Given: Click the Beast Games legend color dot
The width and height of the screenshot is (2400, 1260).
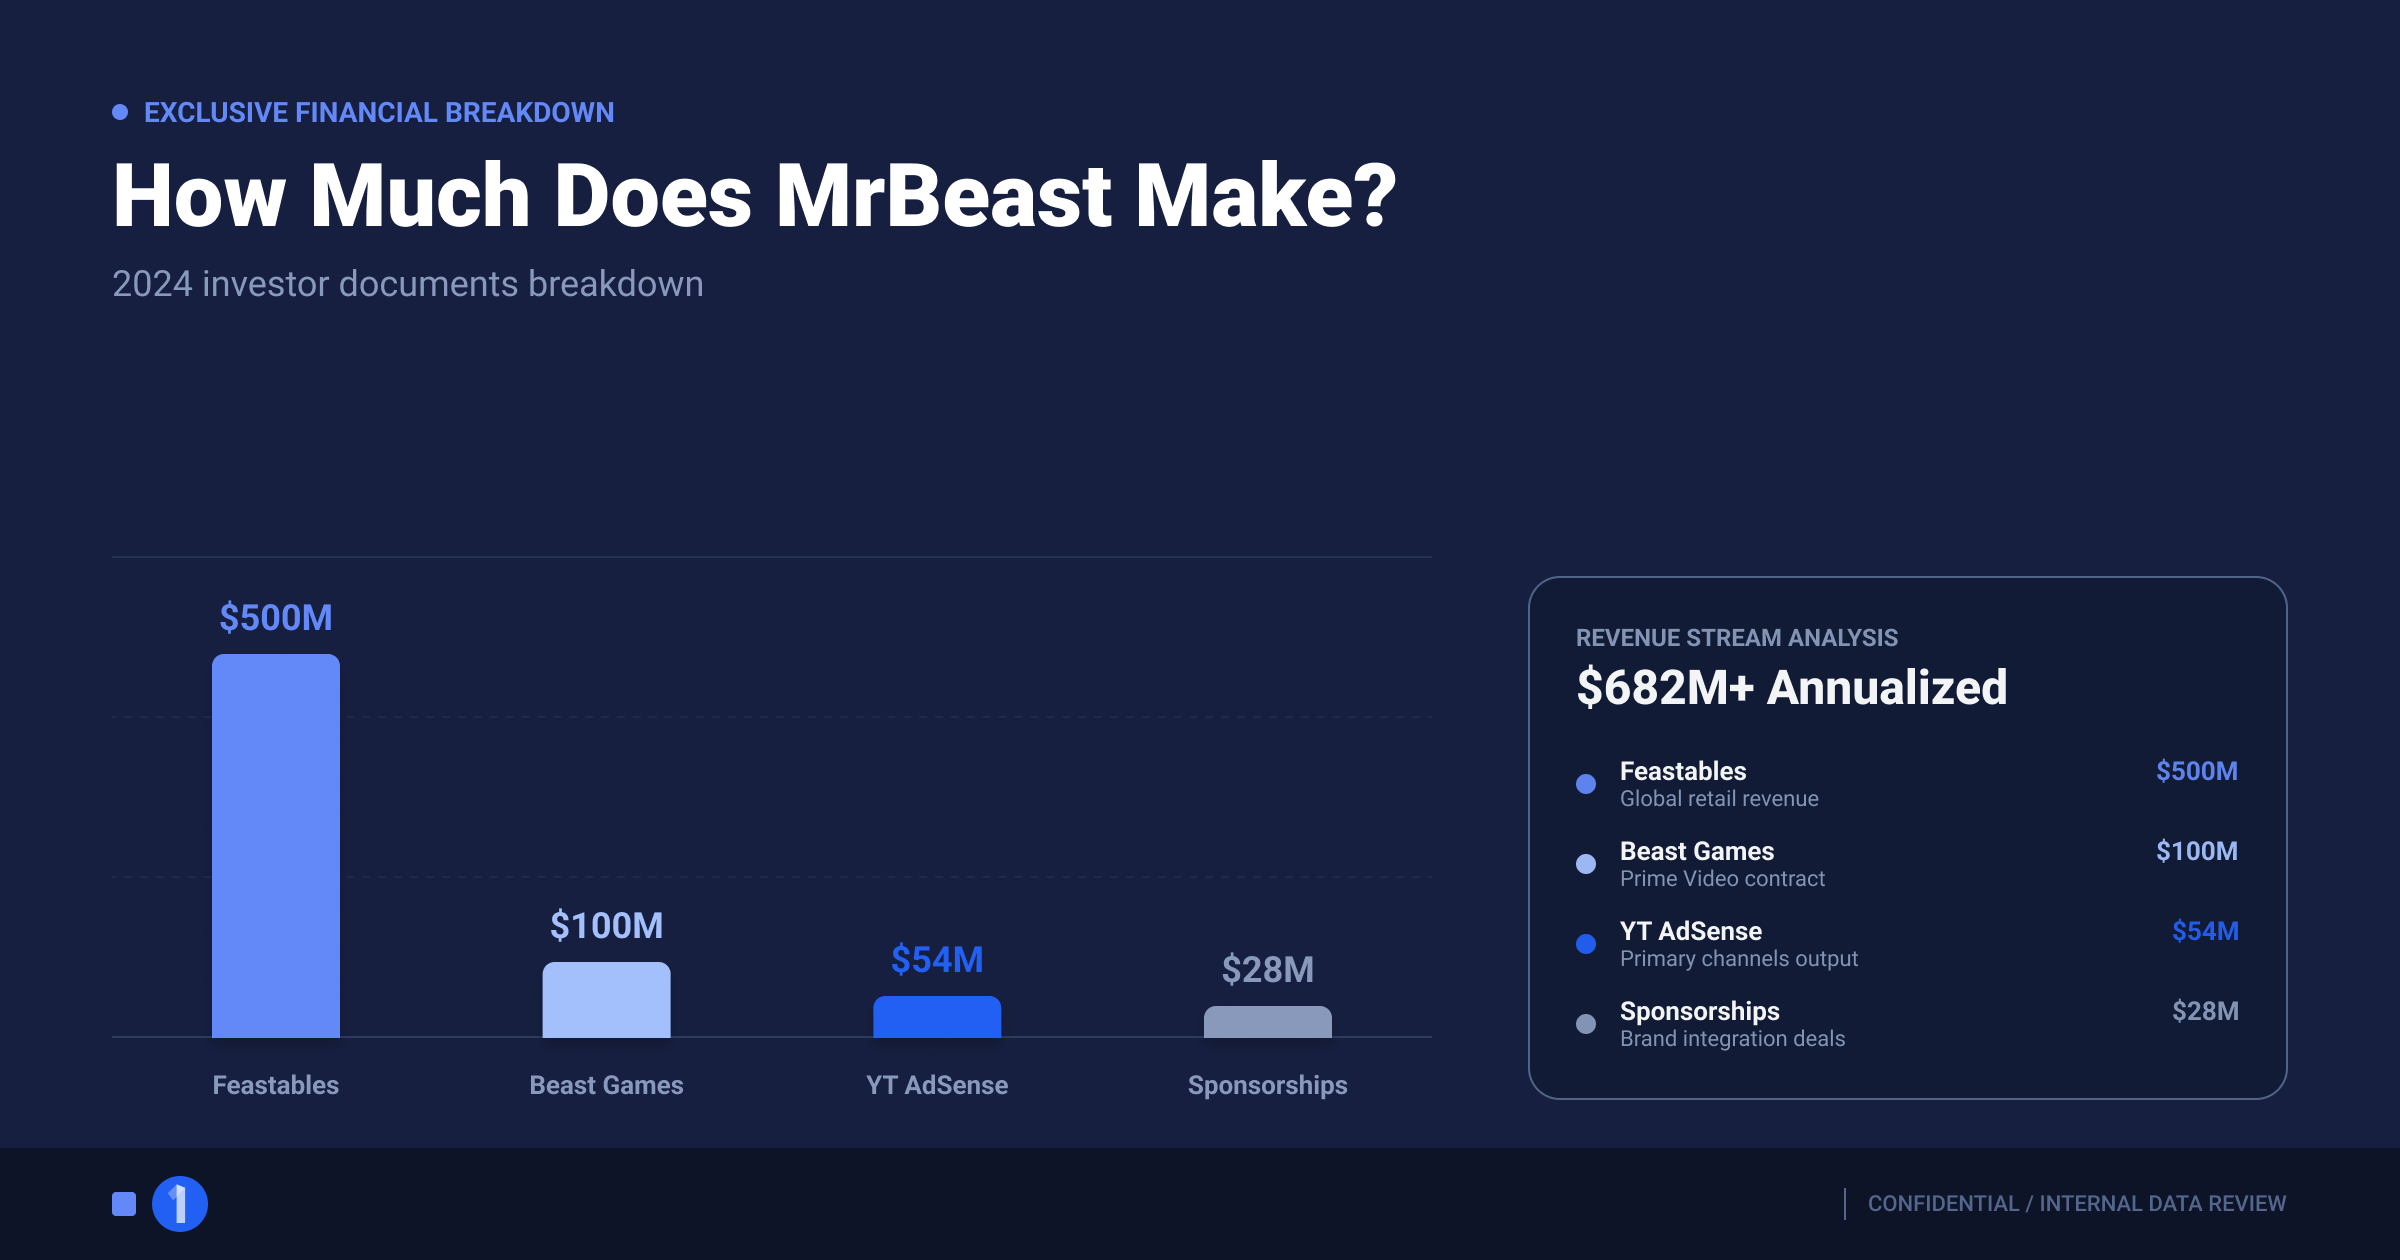Looking at the screenshot, I should pyautogui.click(x=1586, y=864).
